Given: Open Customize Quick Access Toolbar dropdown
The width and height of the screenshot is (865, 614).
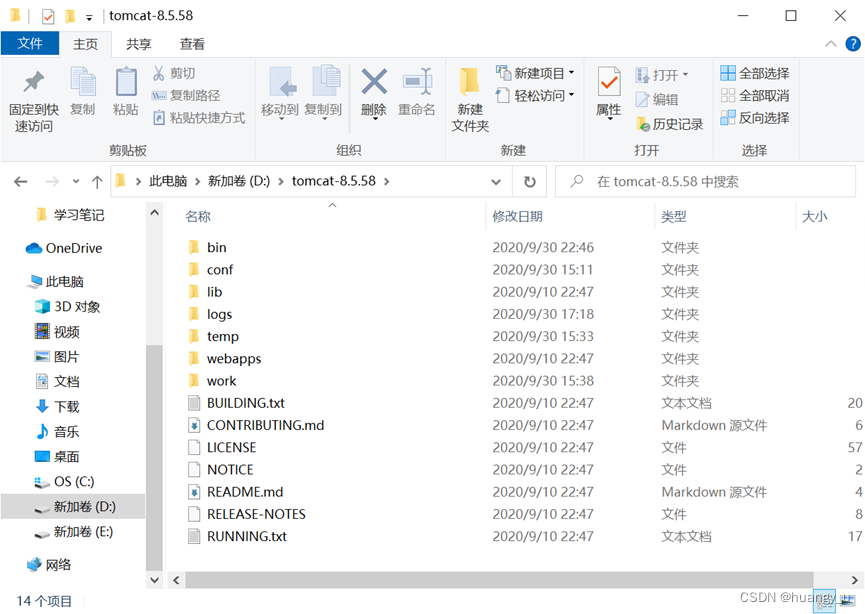Looking at the screenshot, I should tap(89, 18).
